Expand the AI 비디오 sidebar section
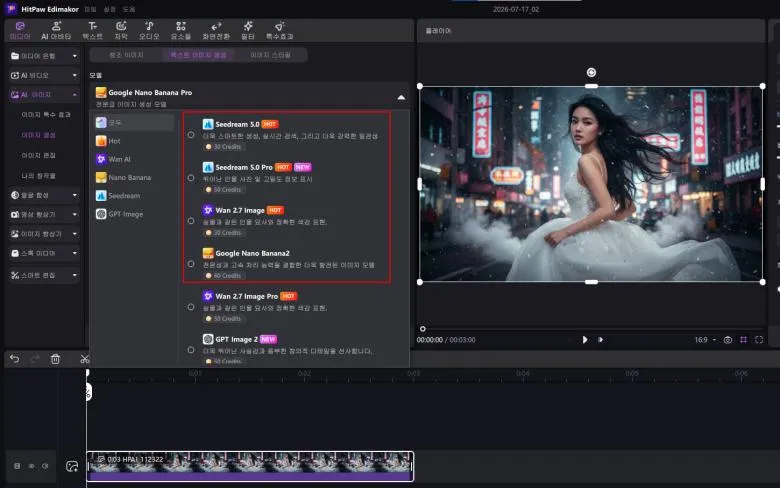Viewport: 780px width, 488px height. coord(44,76)
